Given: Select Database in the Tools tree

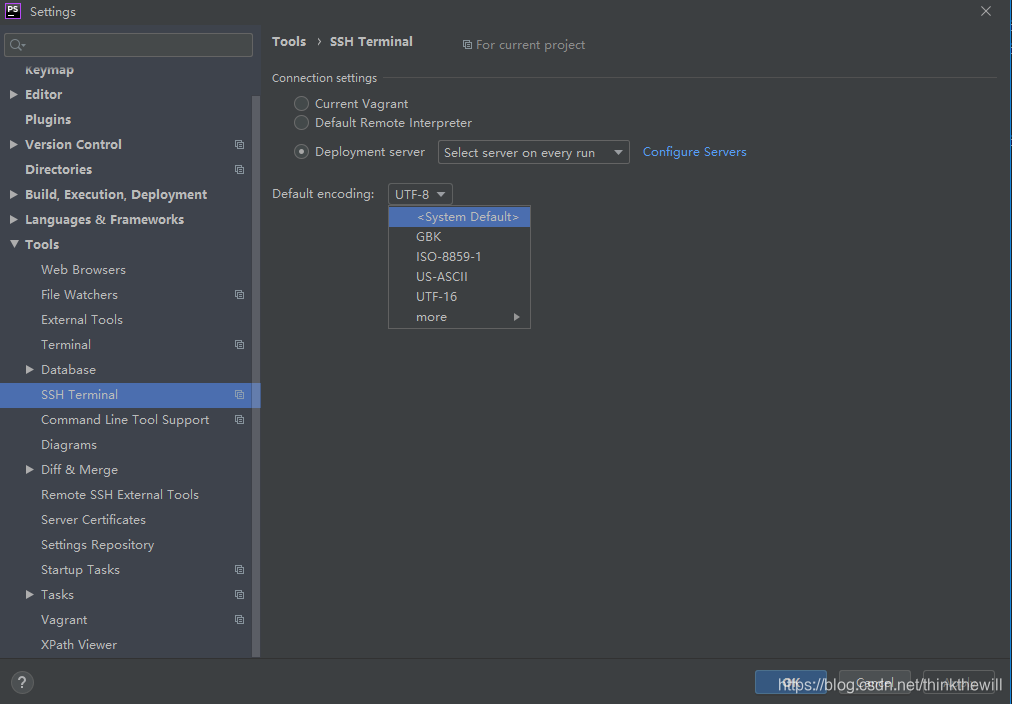Looking at the screenshot, I should [68, 370].
